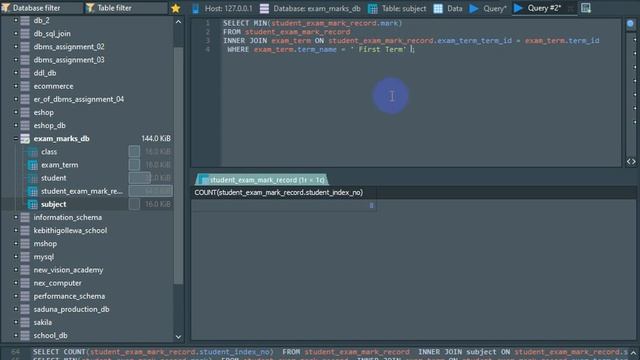The width and height of the screenshot is (640, 360).
Task: Click the saduna_production_db database icon
Action: pyautogui.click(x=25, y=309)
